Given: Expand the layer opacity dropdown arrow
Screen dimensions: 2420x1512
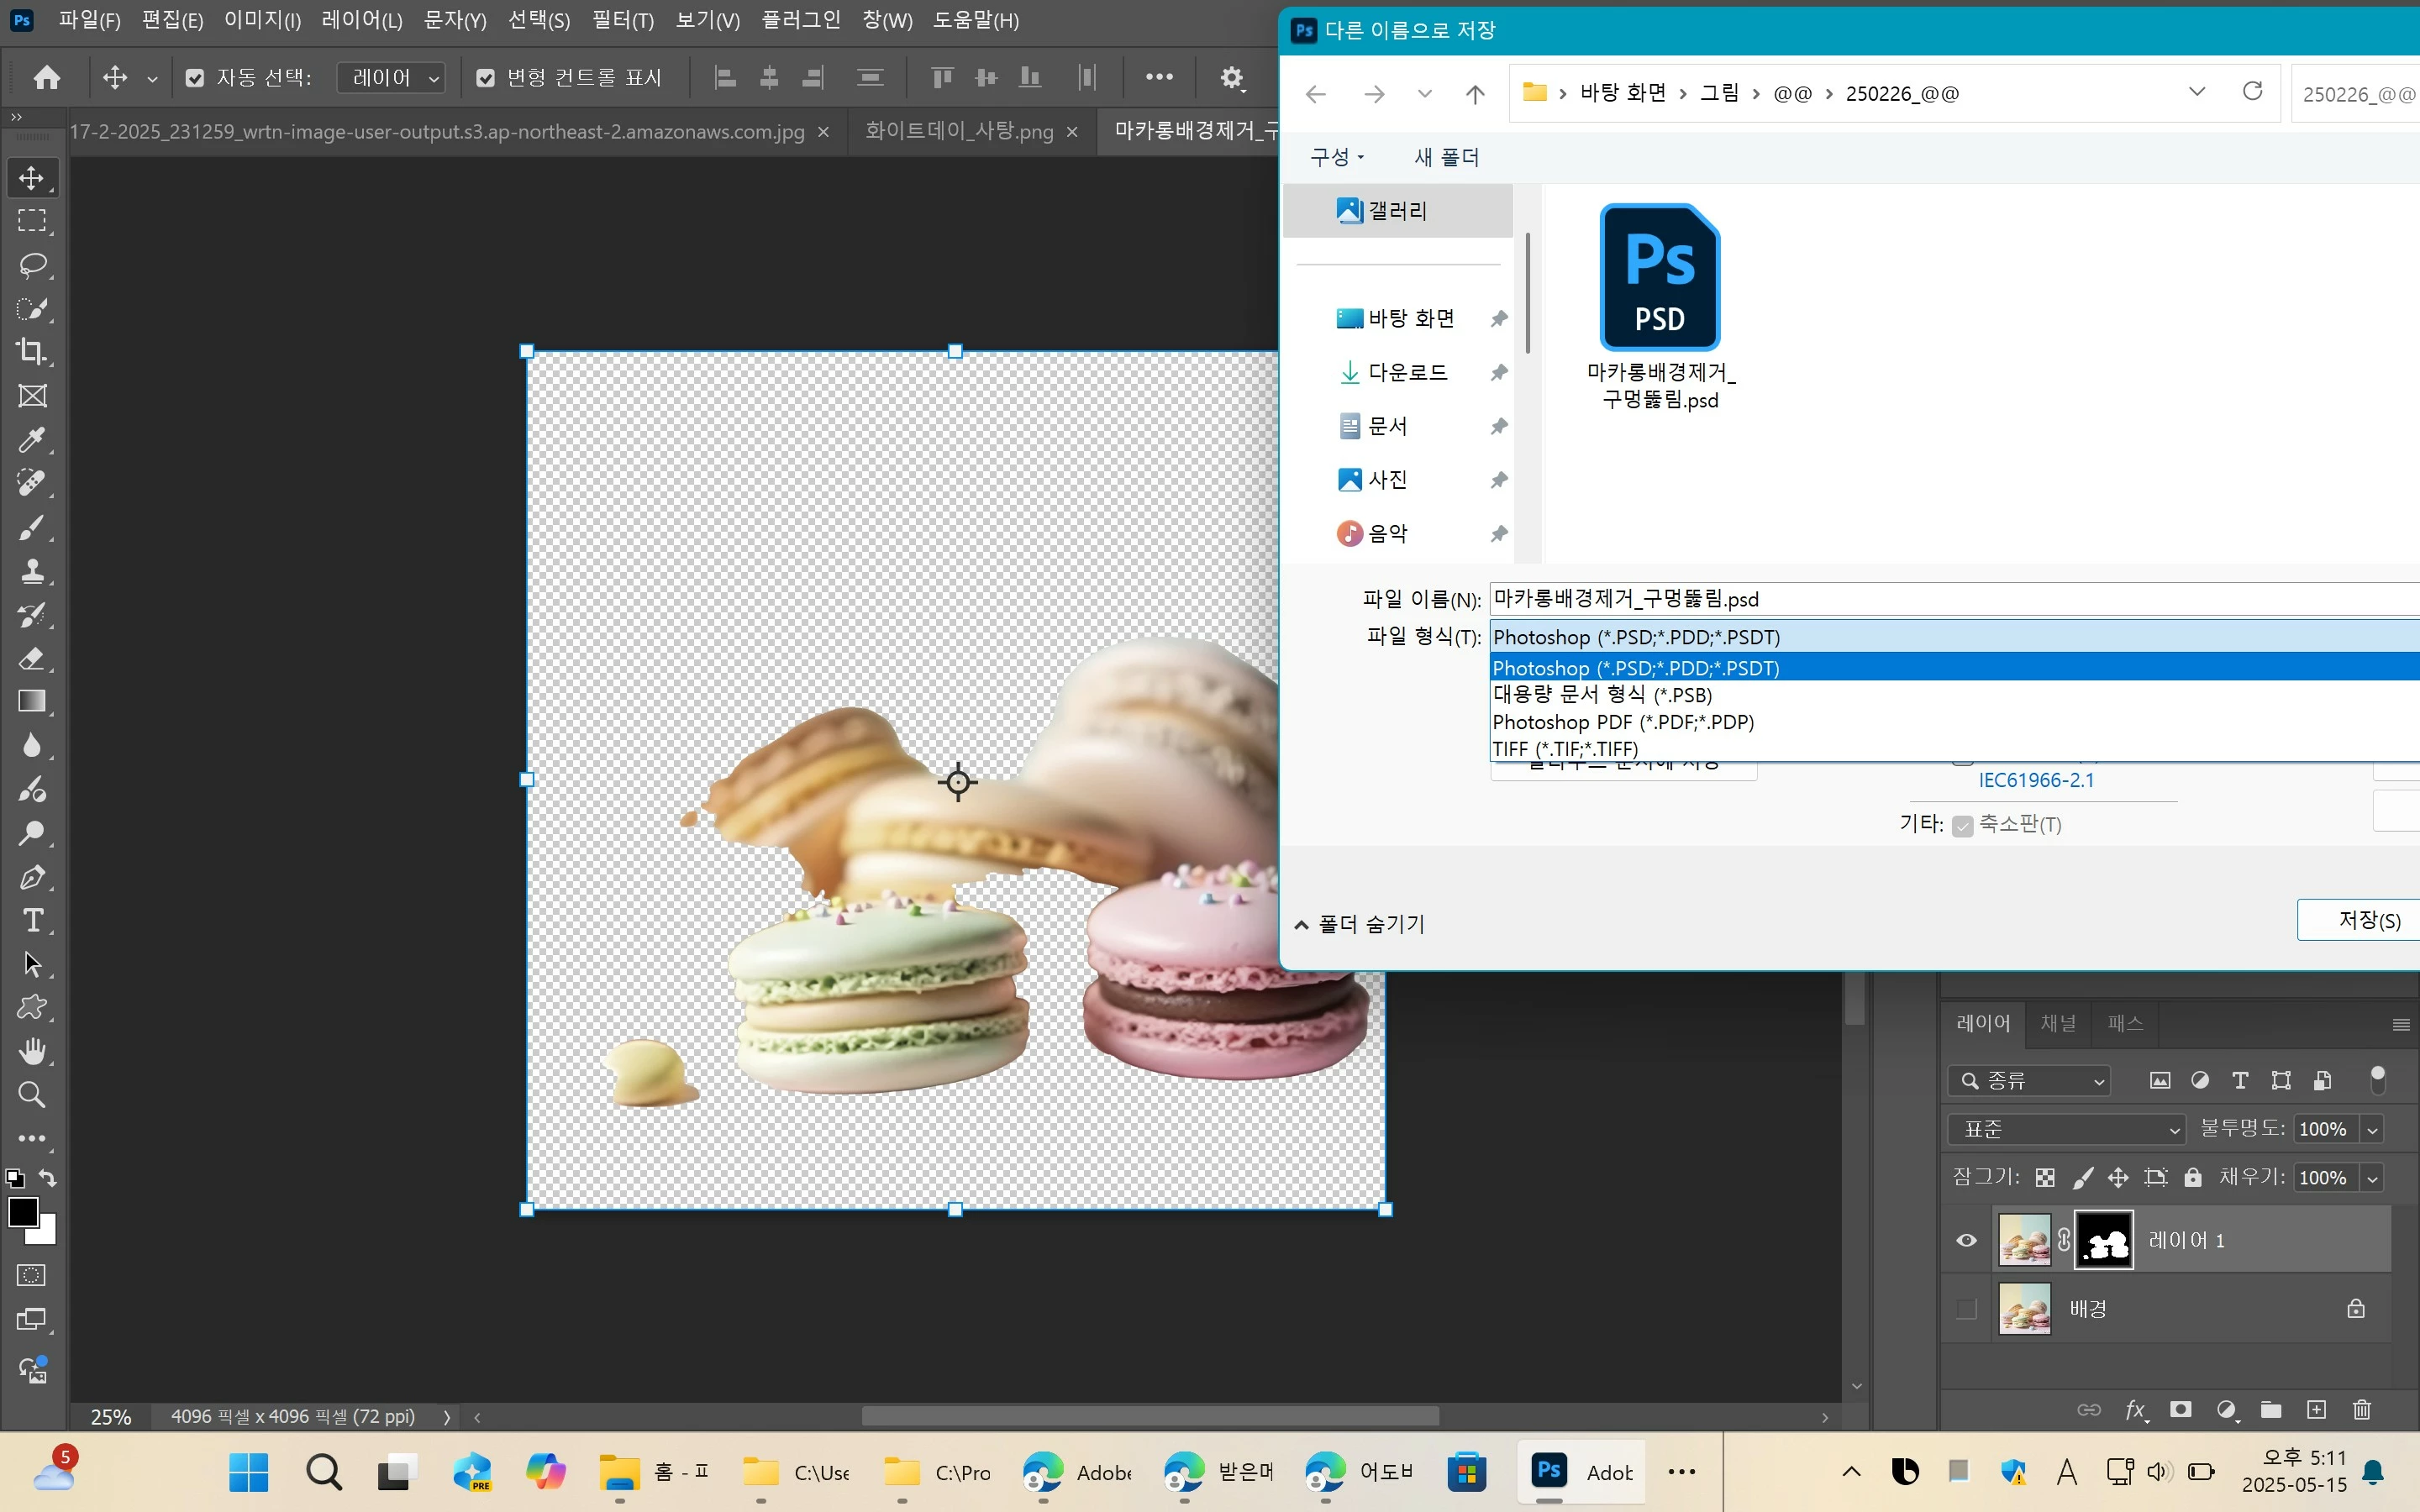Looking at the screenshot, I should pyautogui.click(x=2372, y=1130).
